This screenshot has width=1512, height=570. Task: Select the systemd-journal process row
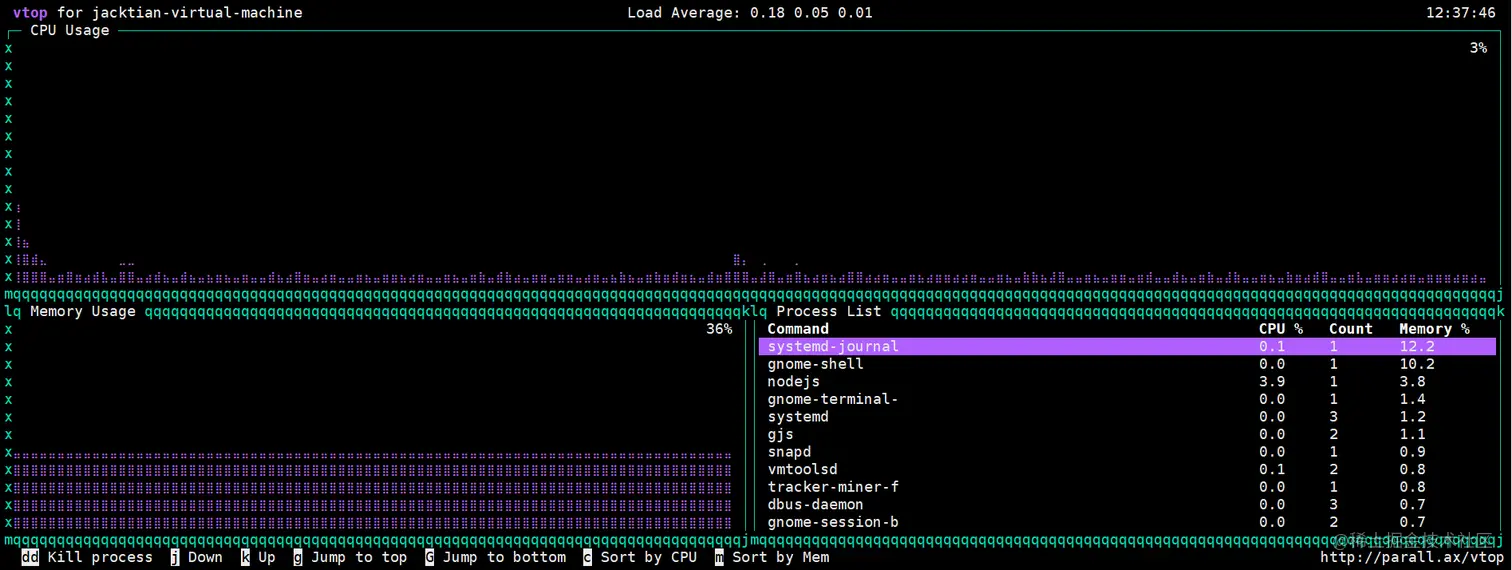(1127, 347)
